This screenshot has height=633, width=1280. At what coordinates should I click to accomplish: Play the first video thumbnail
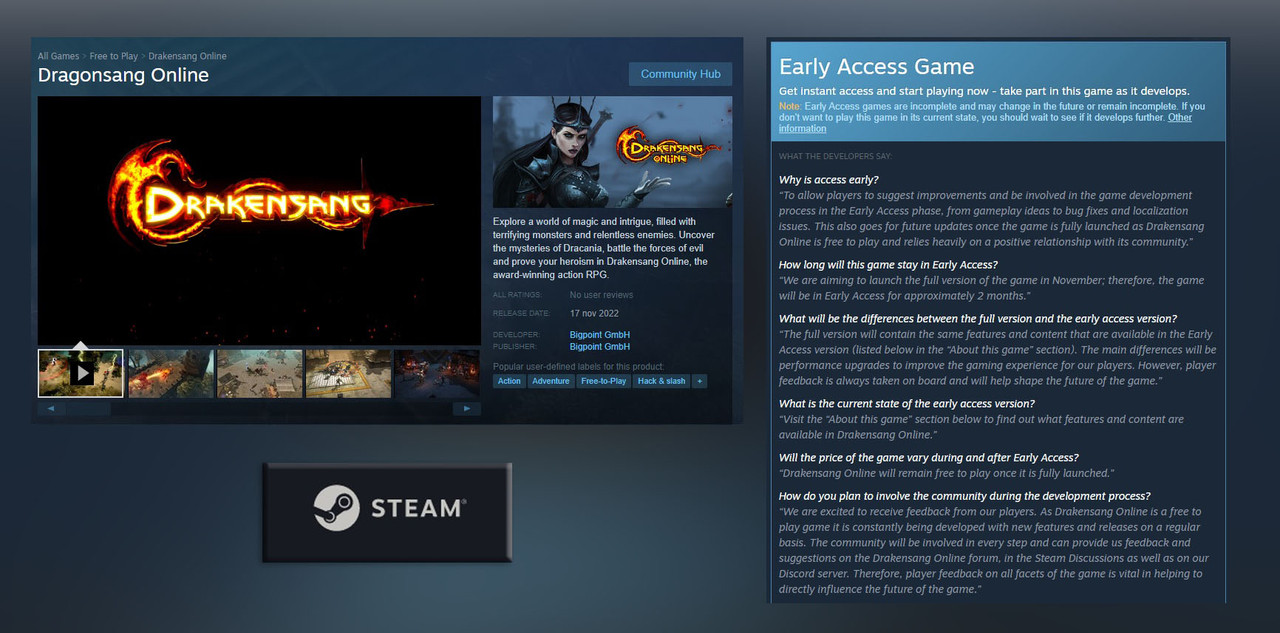click(81, 373)
